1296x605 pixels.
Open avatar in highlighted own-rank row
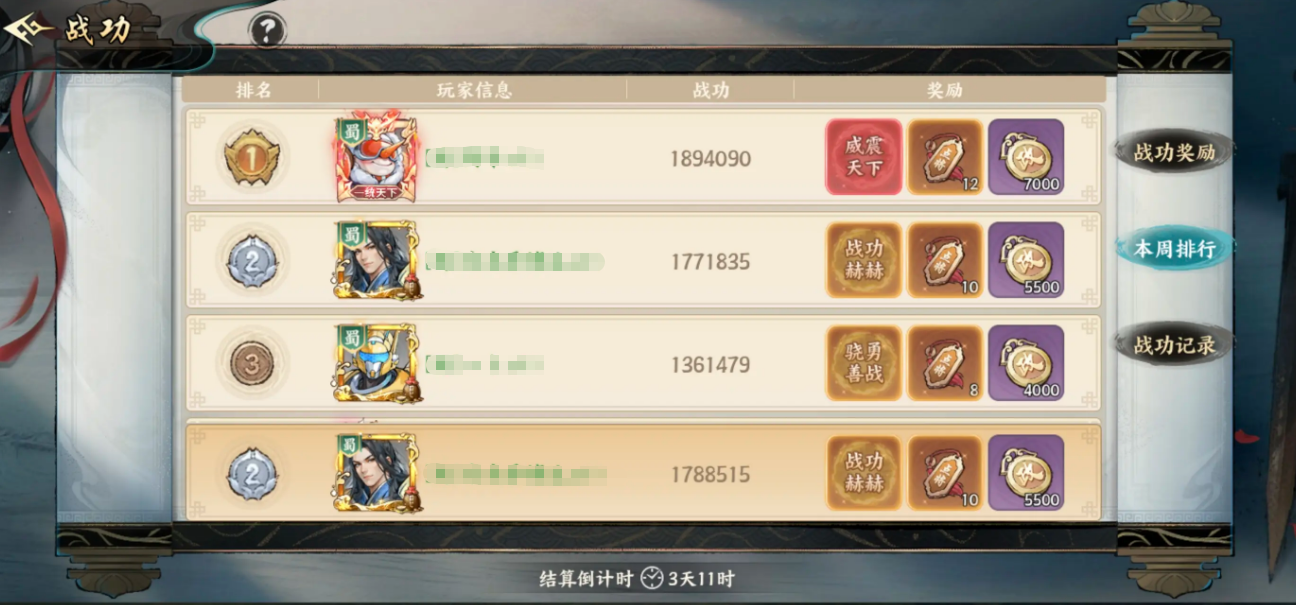(x=377, y=473)
